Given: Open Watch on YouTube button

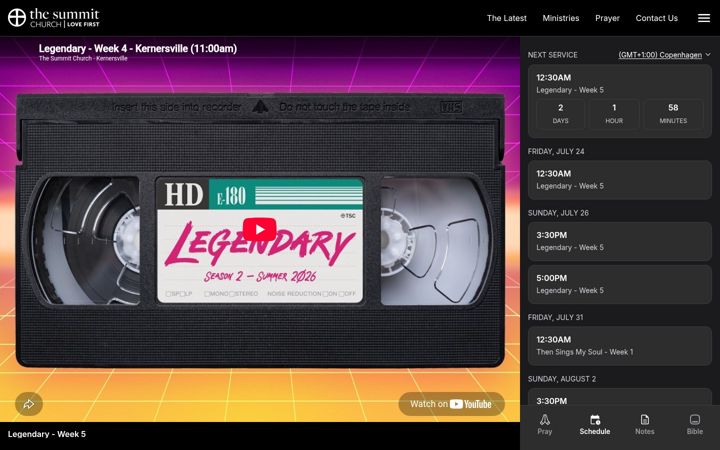Looking at the screenshot, I should point(451,404).
